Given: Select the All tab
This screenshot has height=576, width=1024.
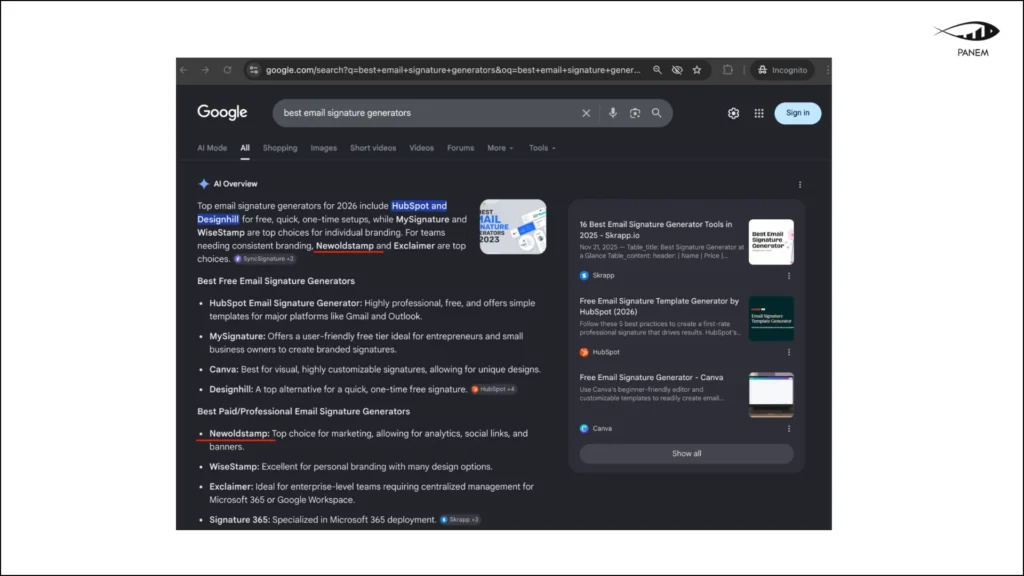Looking at the screenshot, I should click(245, 148).
